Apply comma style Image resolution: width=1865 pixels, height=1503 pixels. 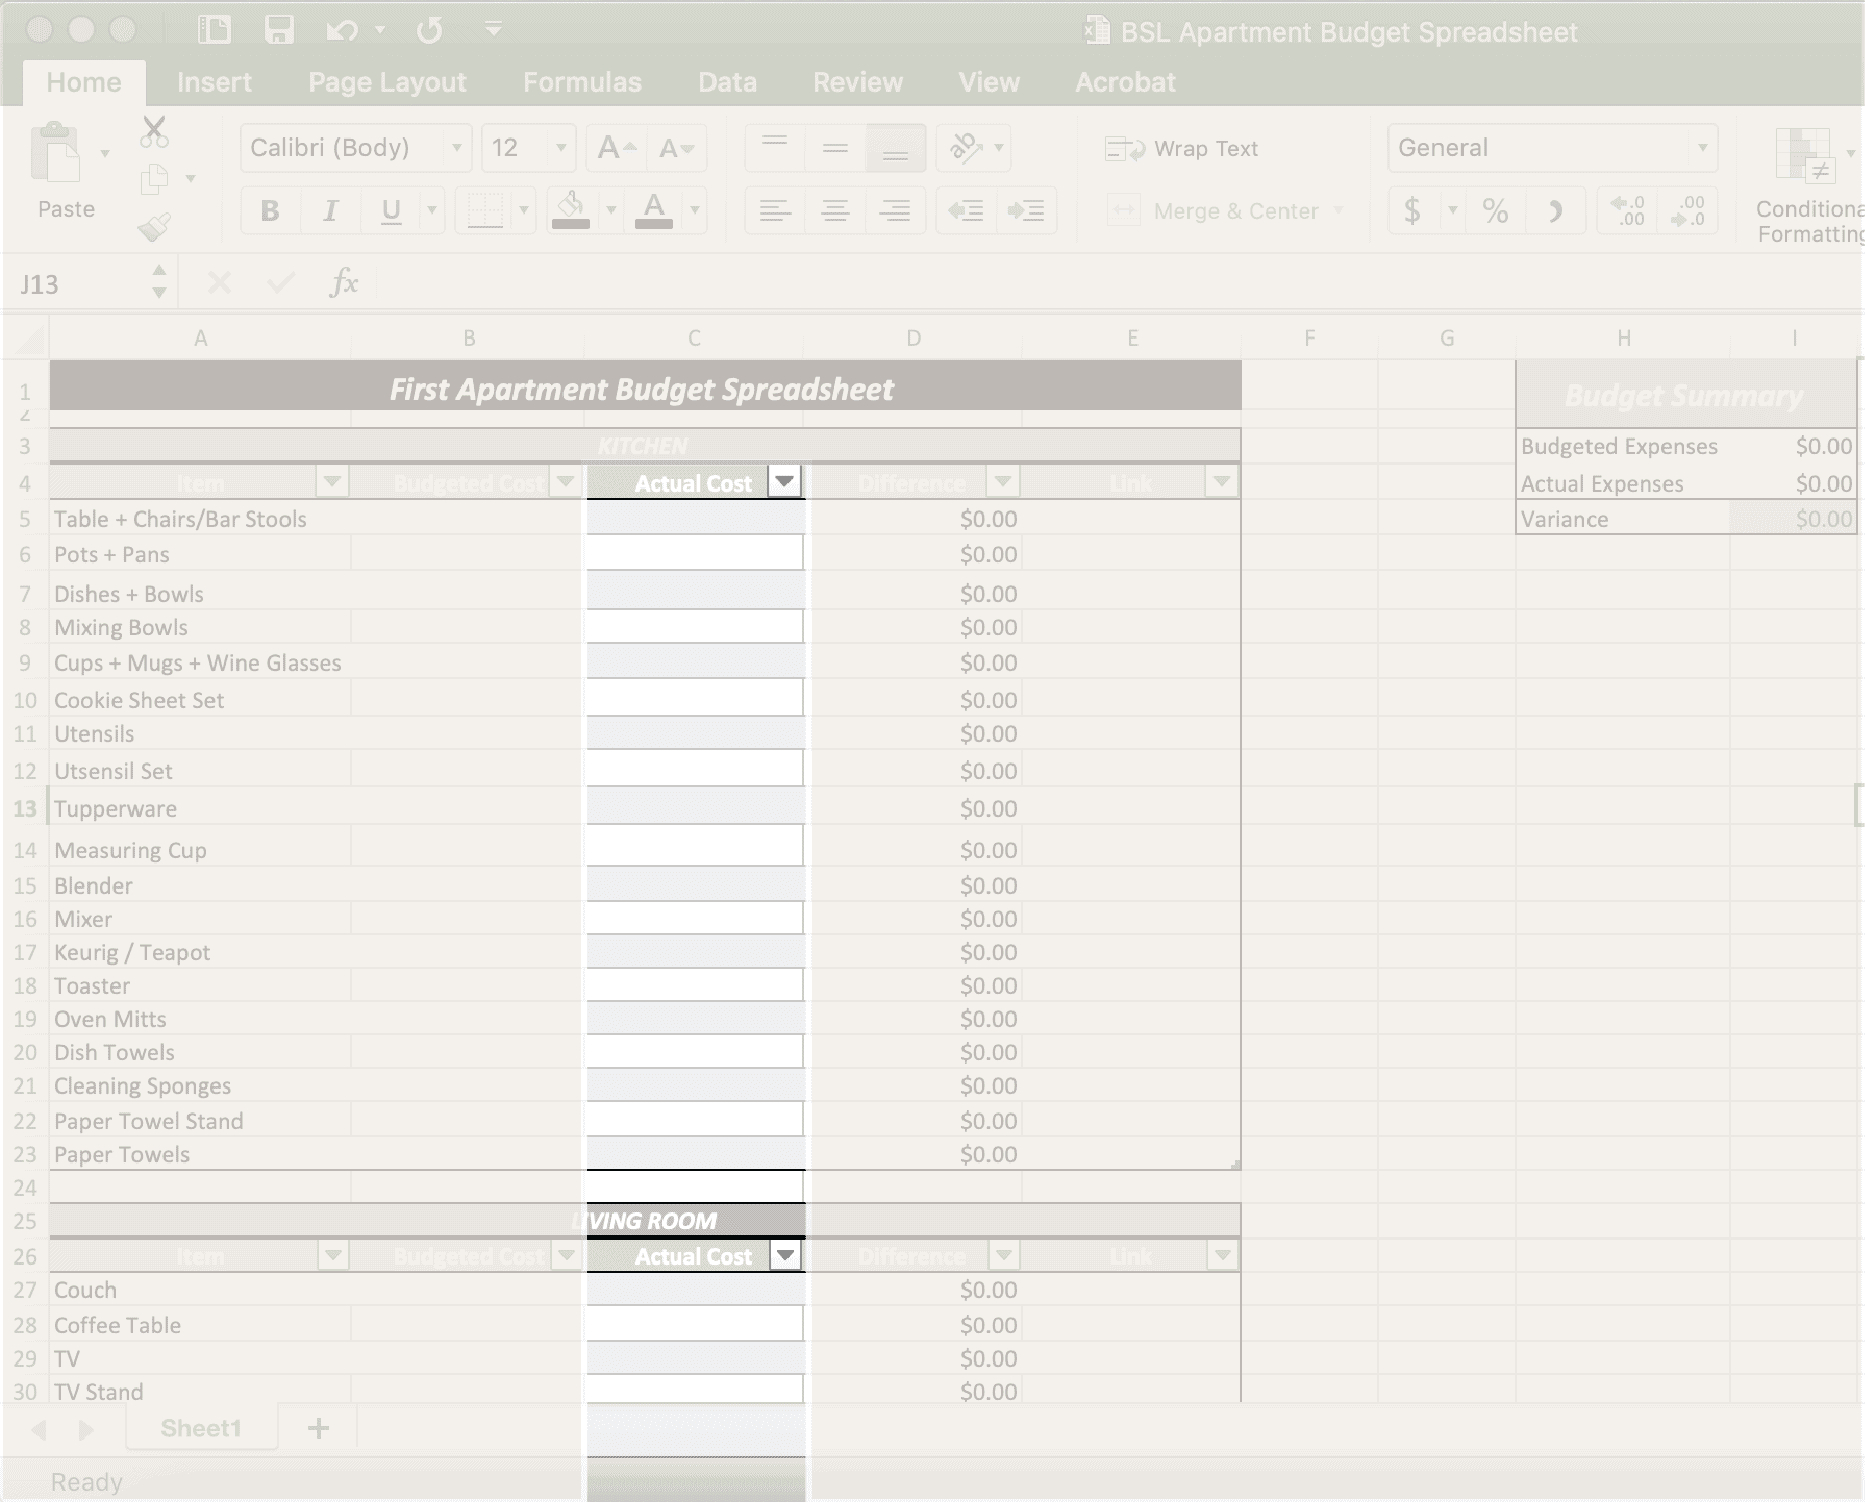click(1555, 211)
